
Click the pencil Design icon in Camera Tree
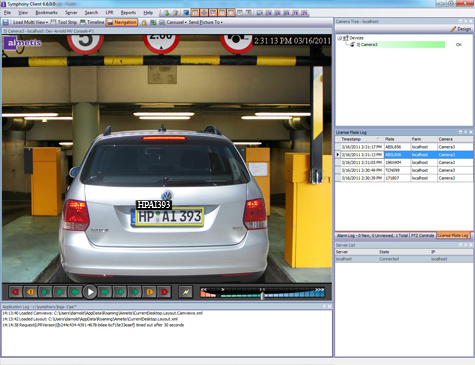click(x=453, y=29)
